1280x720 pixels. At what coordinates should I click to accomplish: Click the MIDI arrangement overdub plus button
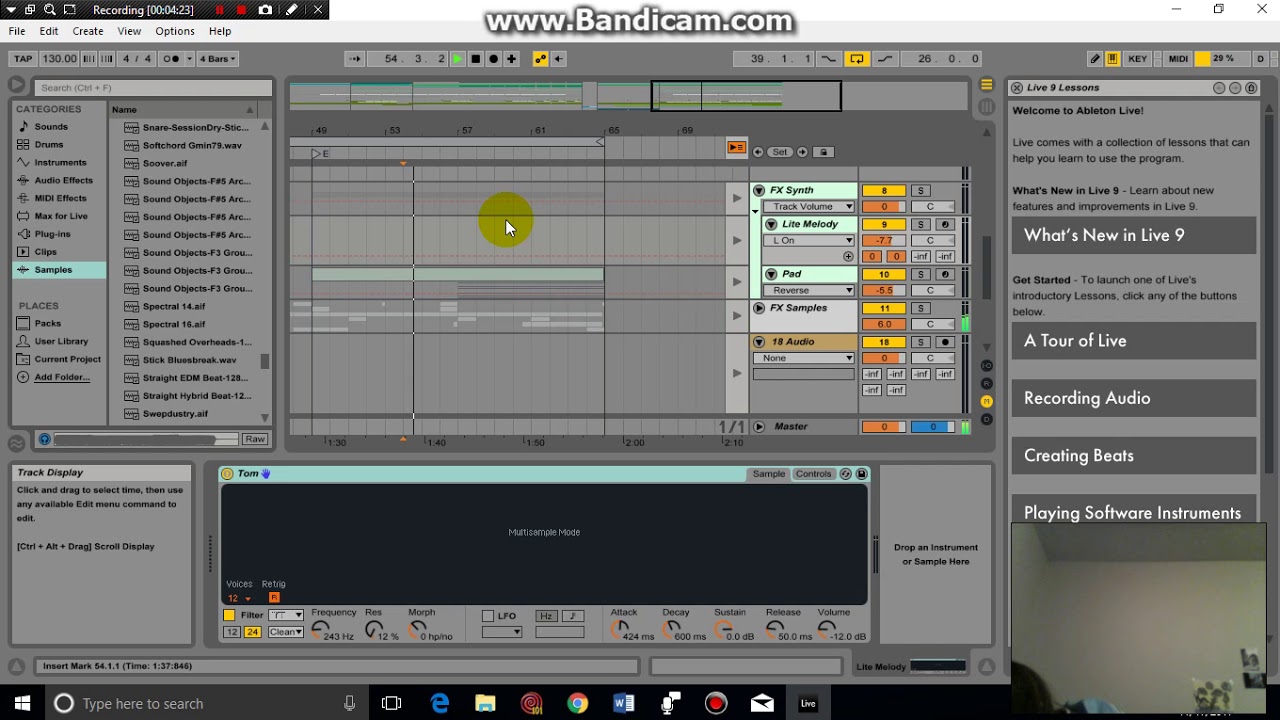512,59
